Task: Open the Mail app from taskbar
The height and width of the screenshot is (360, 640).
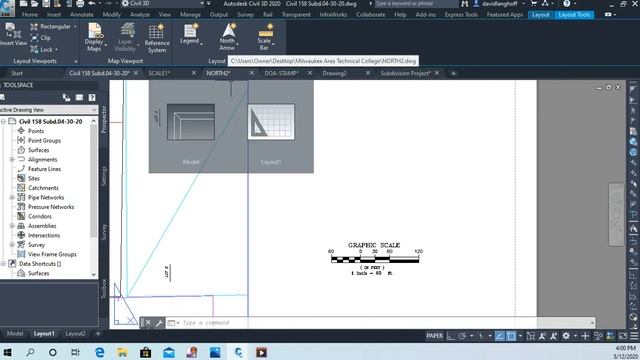Action: tap(169, 352)
